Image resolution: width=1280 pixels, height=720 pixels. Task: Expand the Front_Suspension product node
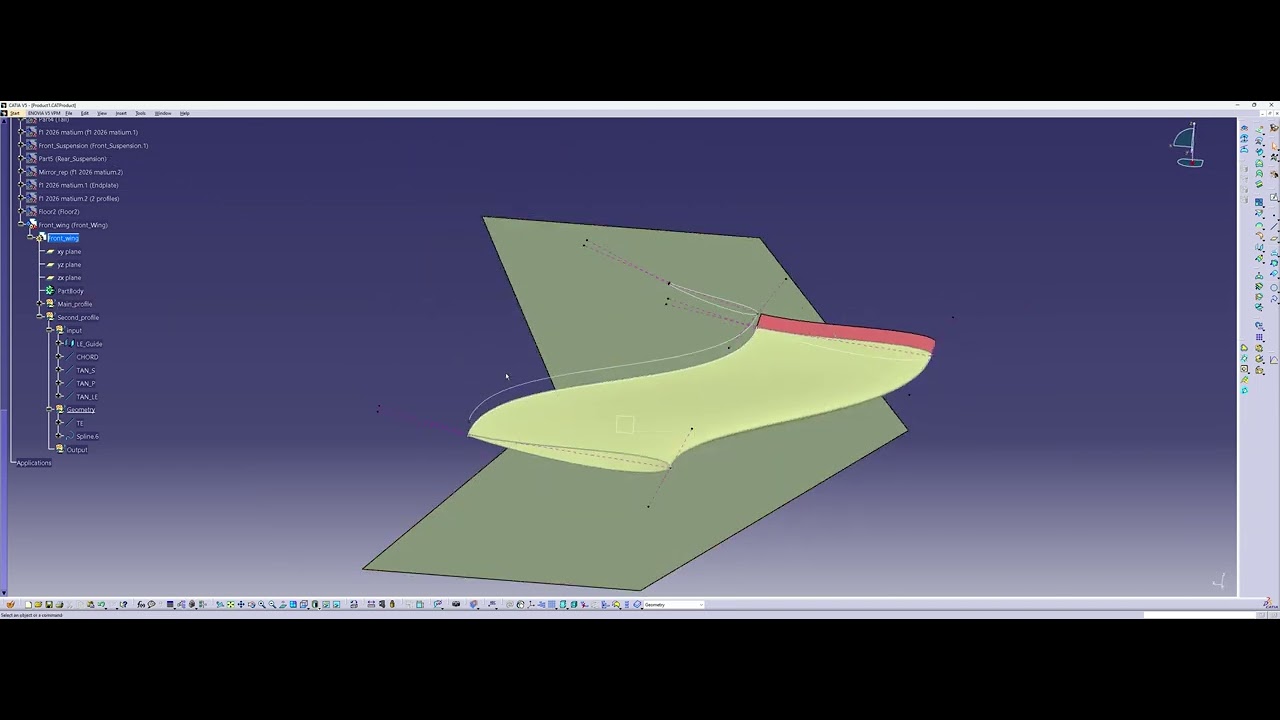pyautogui.click(x=20, y=145)
